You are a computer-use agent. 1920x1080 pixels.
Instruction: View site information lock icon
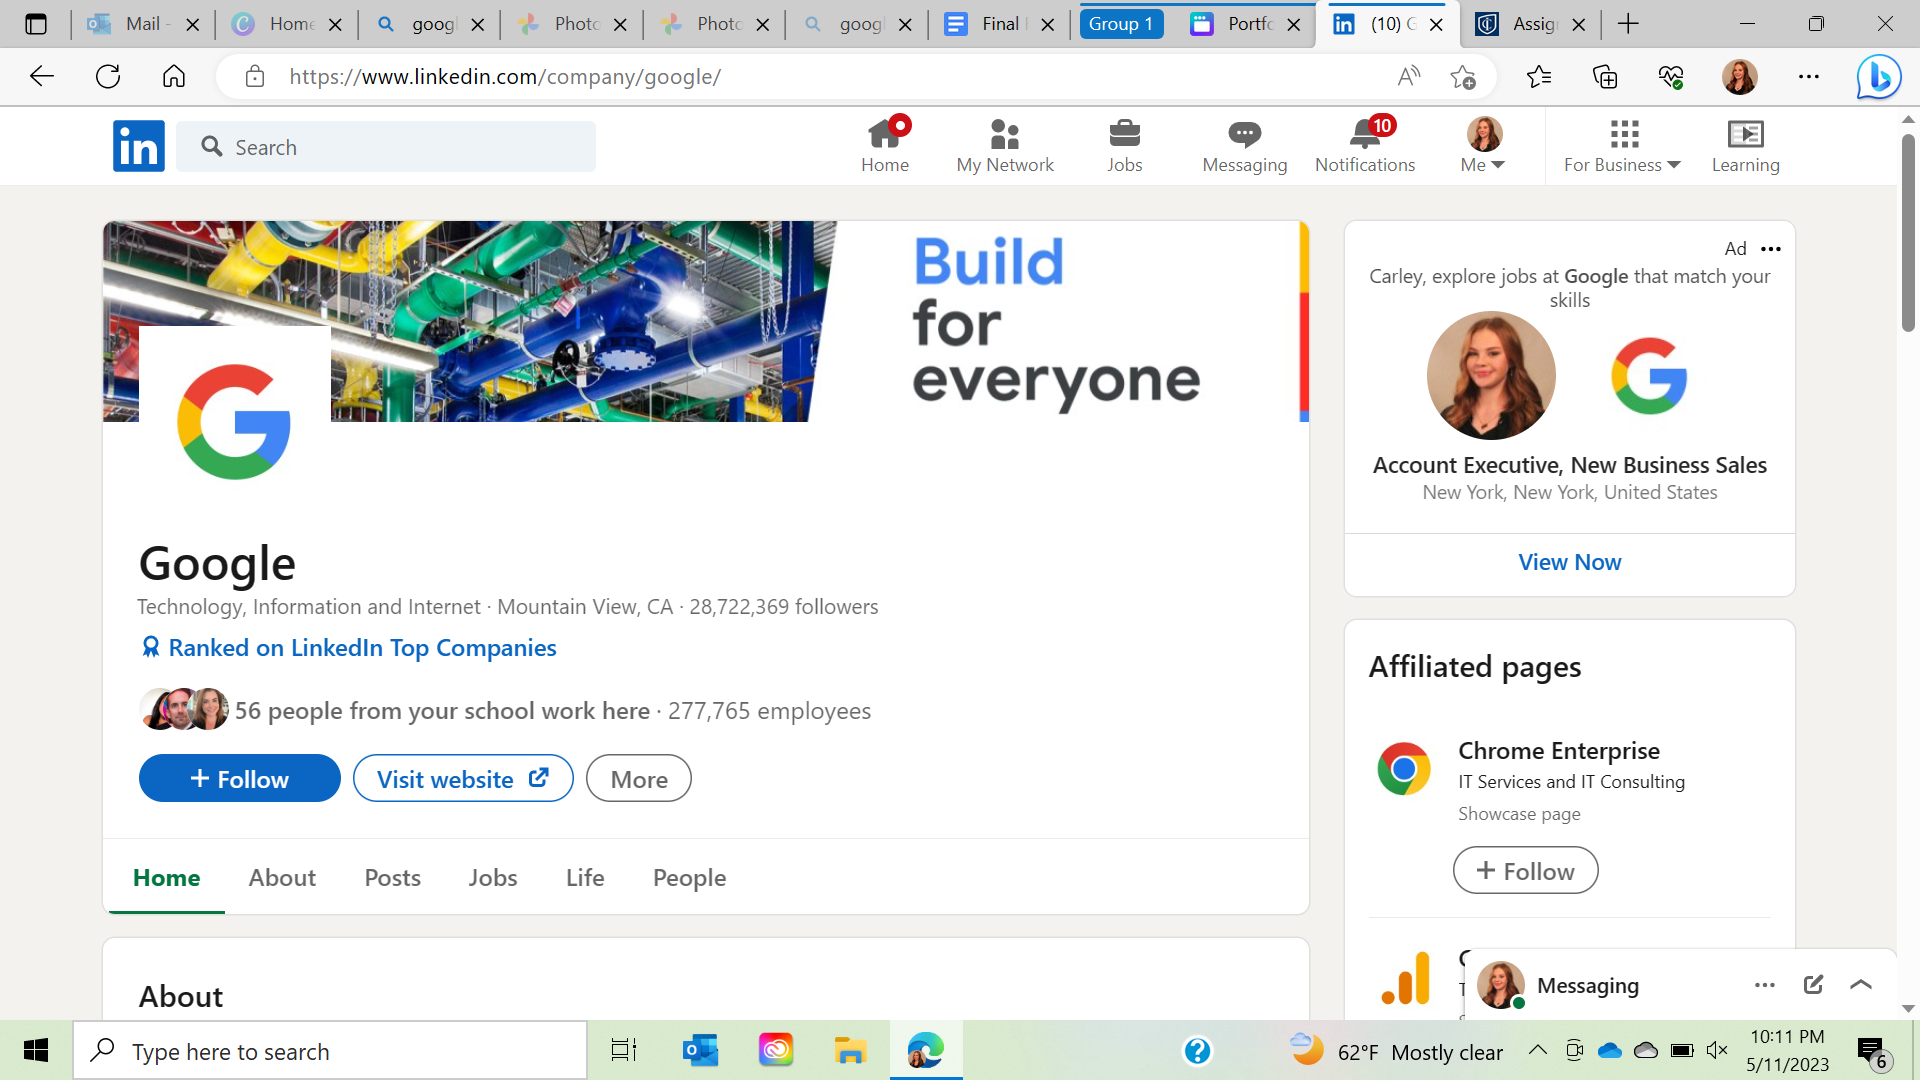coord(255,76)
